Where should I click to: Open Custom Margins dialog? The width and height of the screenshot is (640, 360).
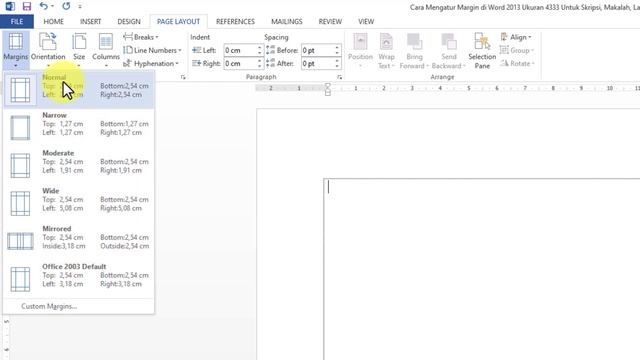[x=79, y=306]
